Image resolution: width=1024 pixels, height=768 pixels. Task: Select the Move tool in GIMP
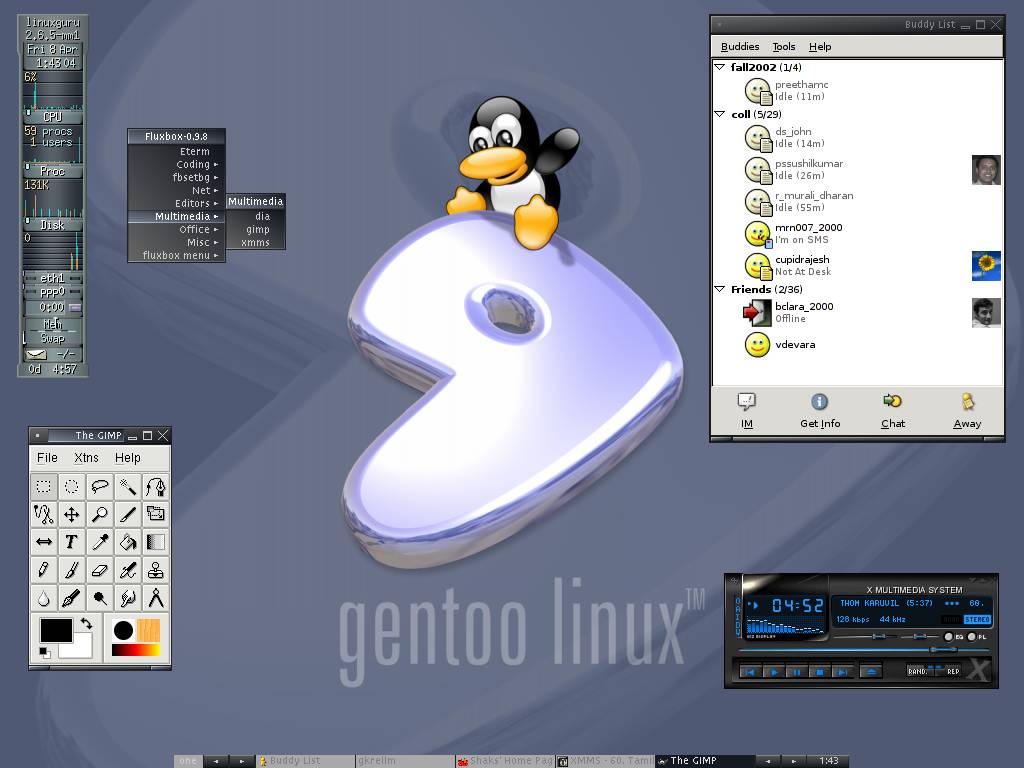coord(72,514)
